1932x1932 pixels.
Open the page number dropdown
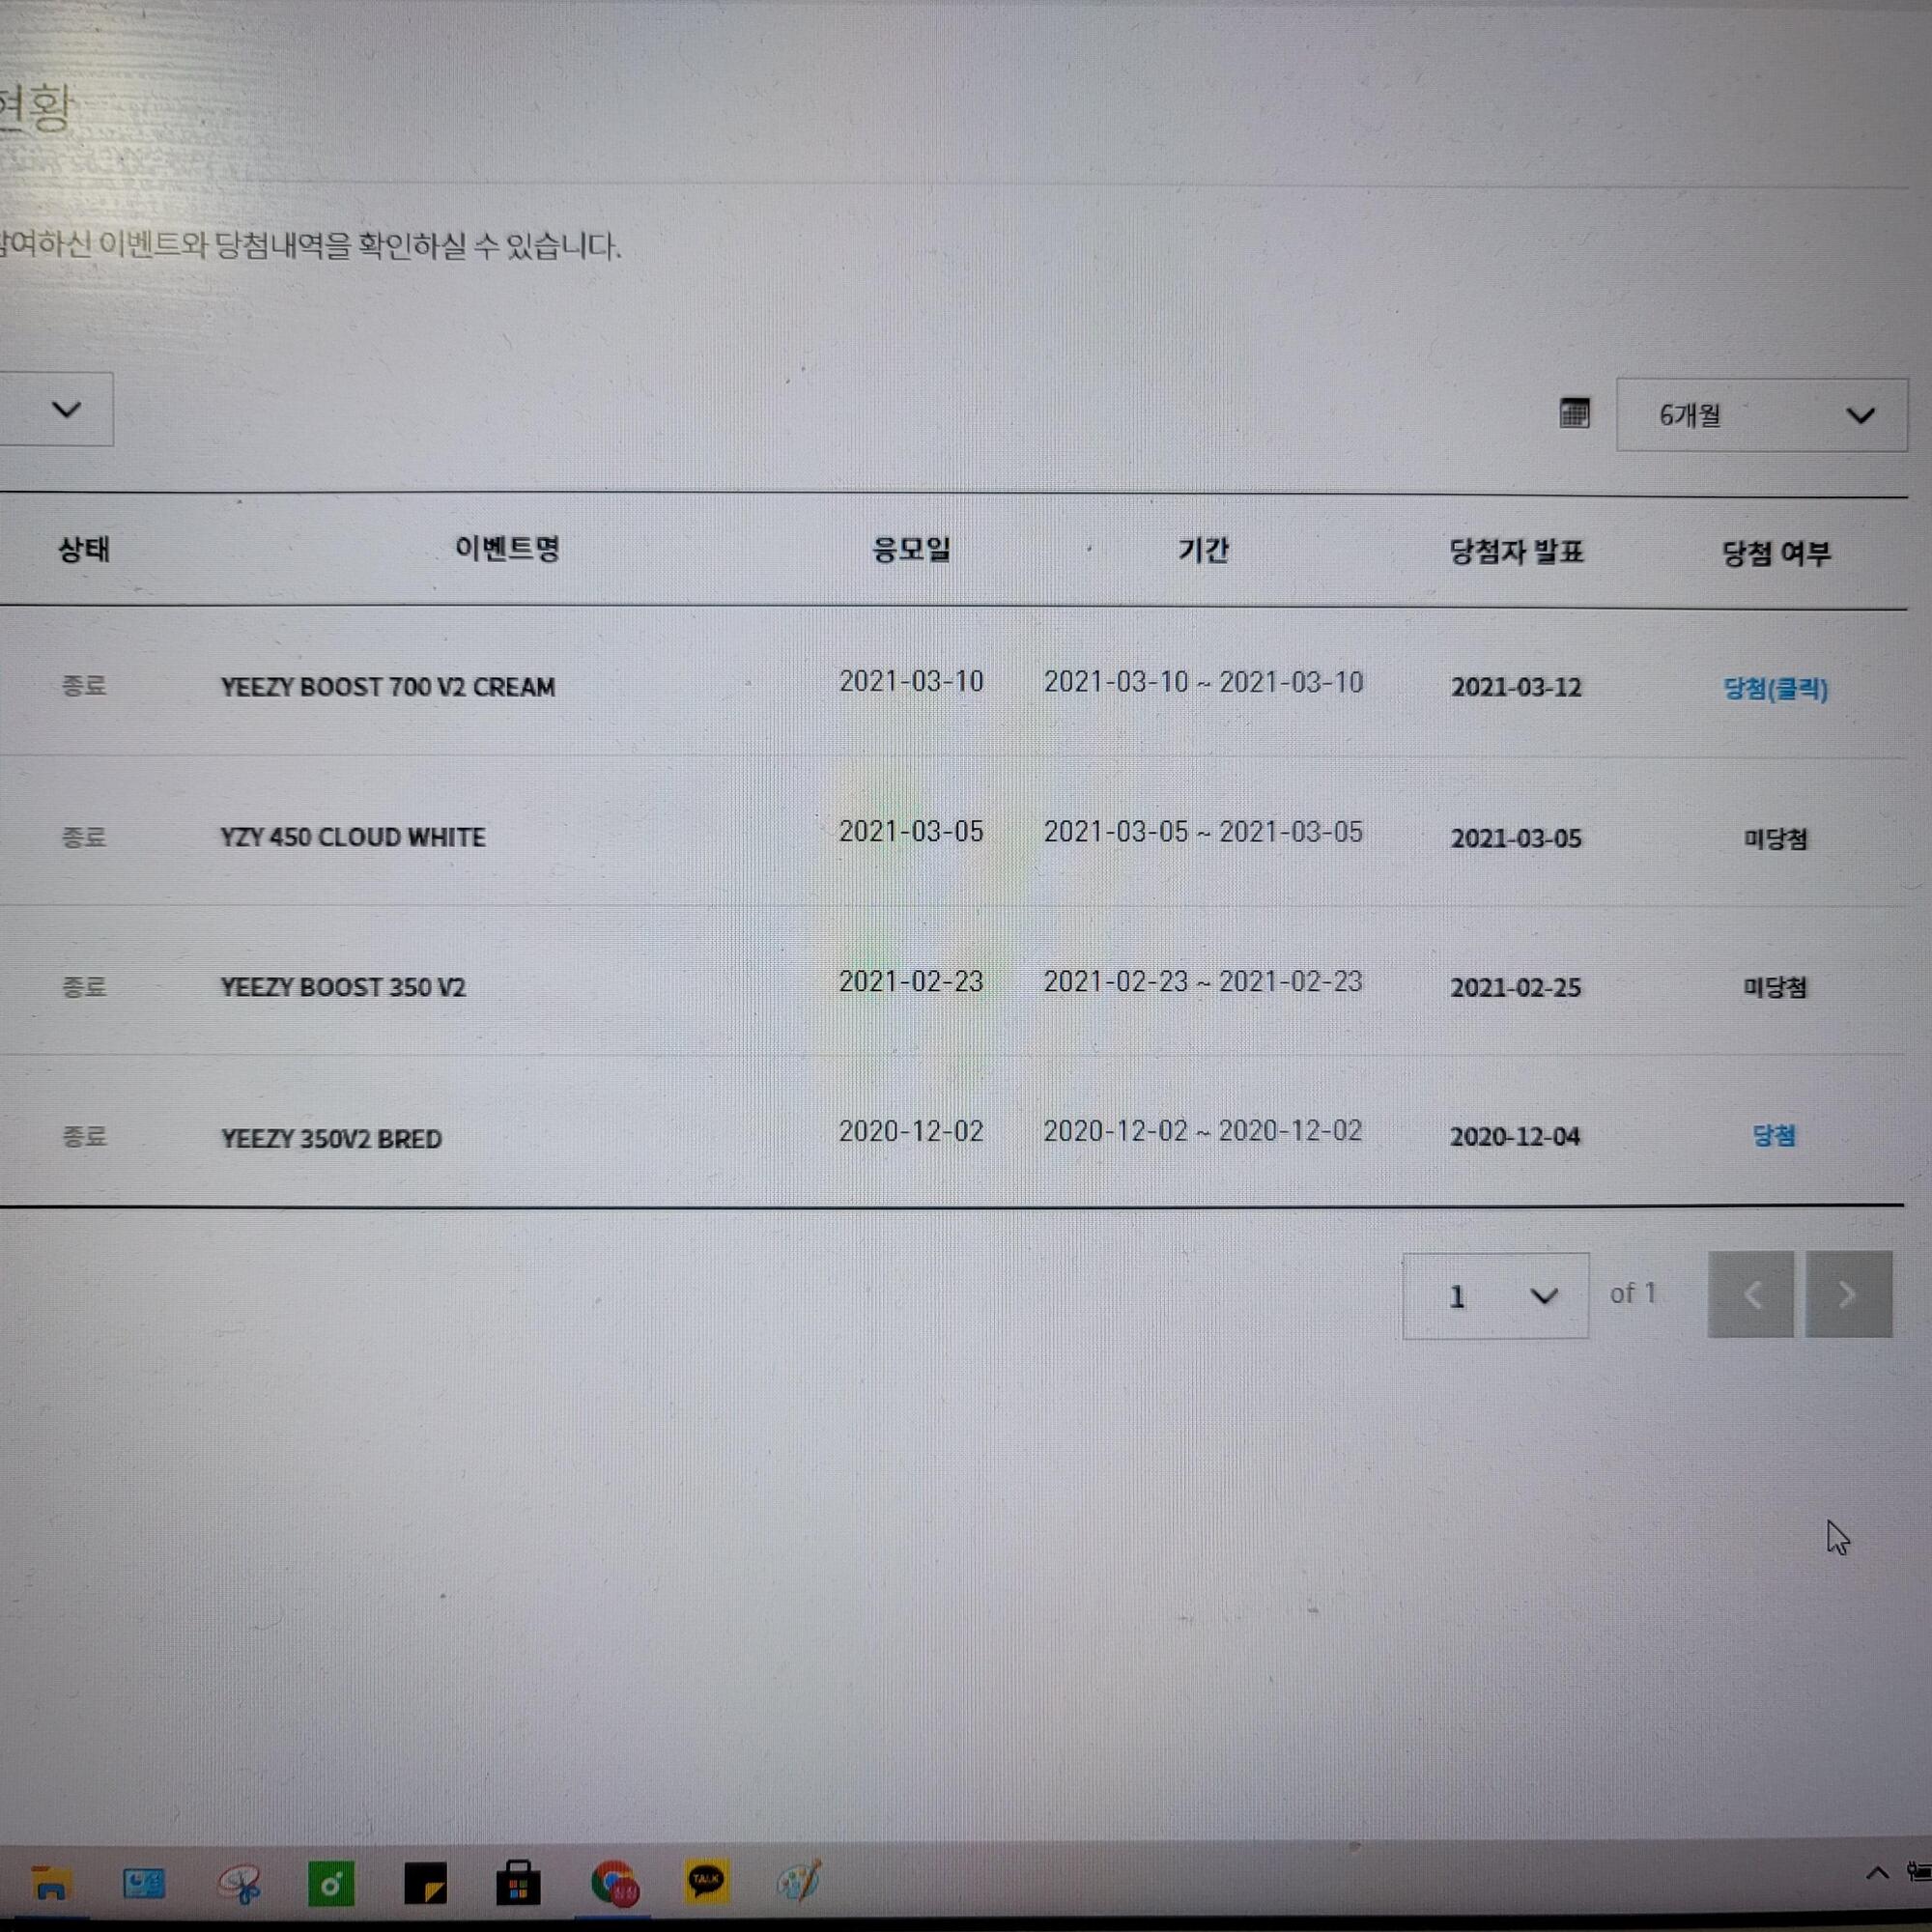1495,1296
